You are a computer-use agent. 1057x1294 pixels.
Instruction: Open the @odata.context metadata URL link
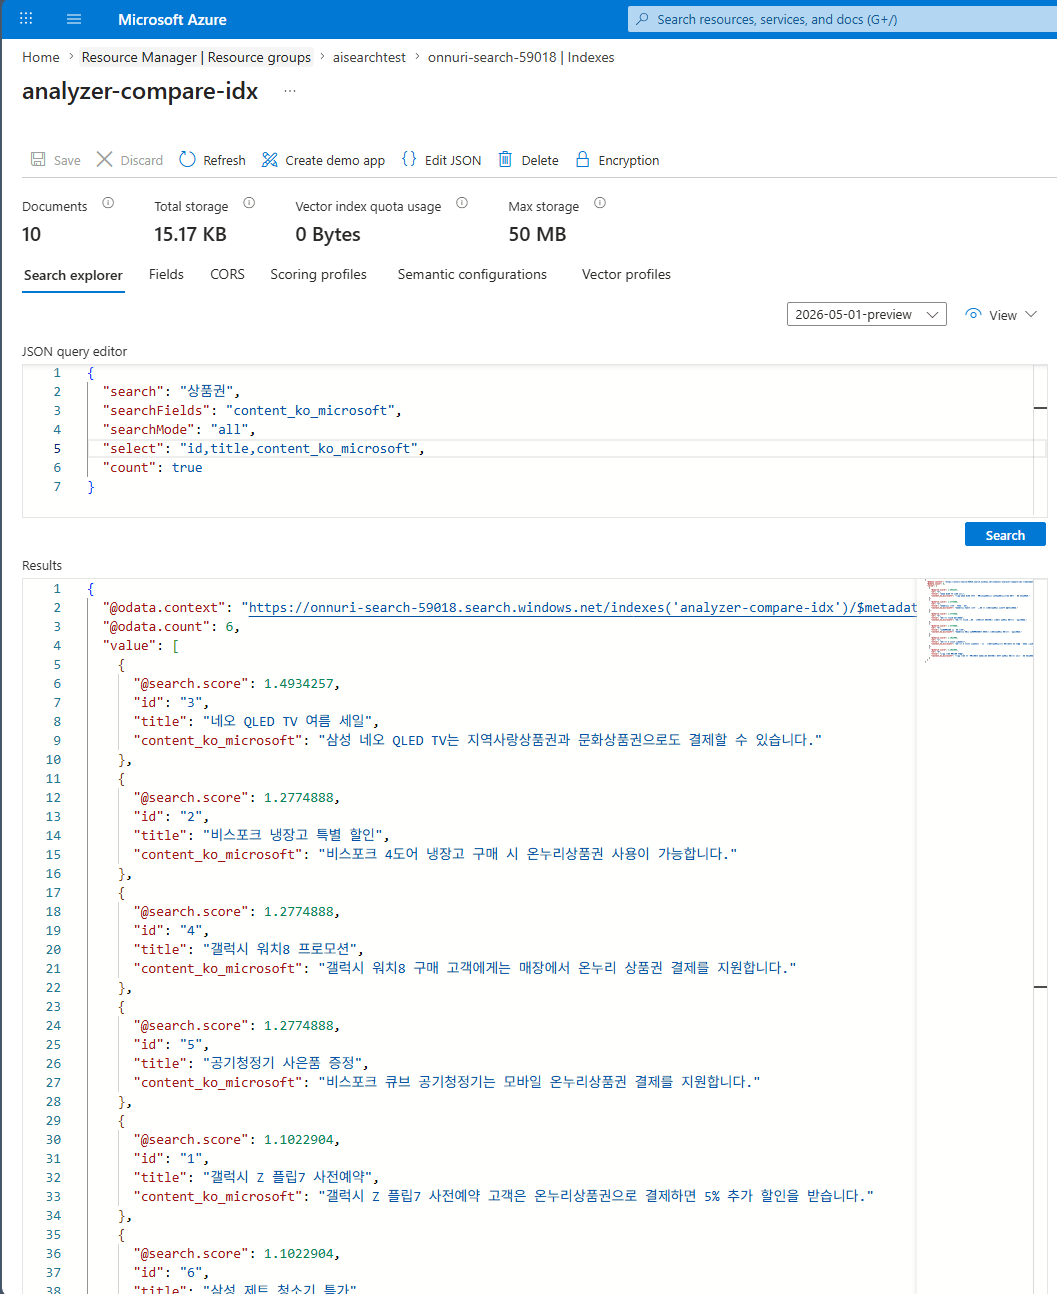[582, 607]
